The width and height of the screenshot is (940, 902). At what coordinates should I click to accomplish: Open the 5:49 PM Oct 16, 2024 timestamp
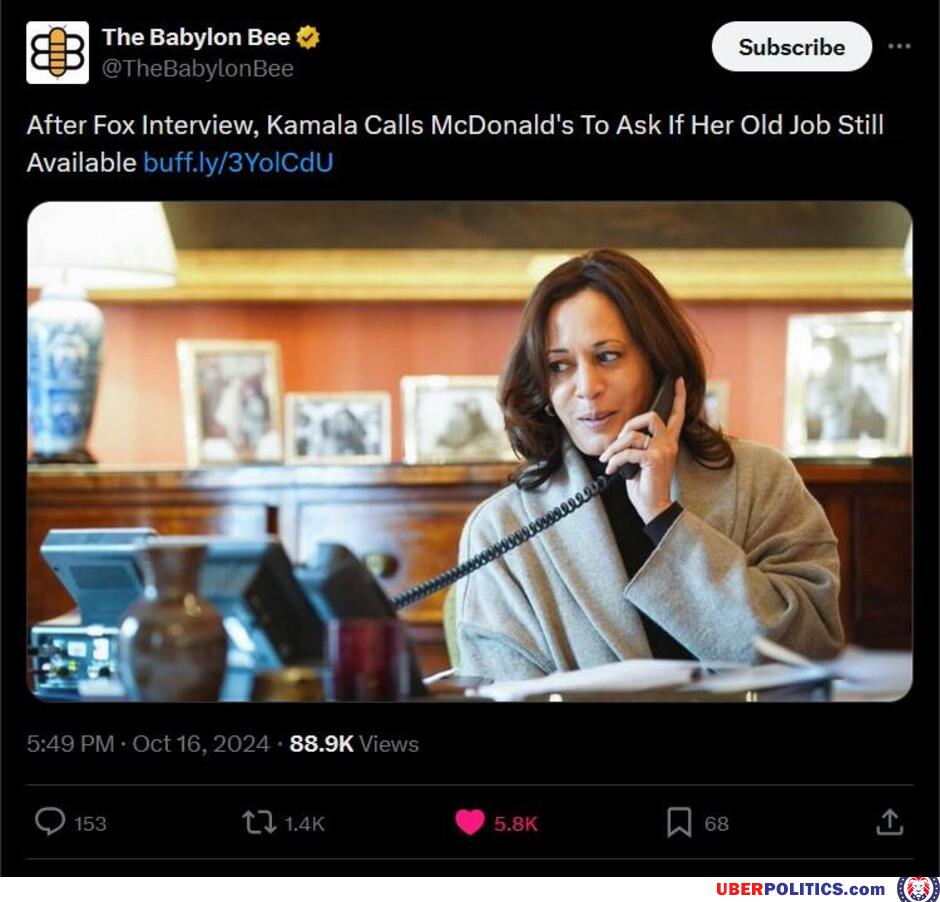click(148, 744)
